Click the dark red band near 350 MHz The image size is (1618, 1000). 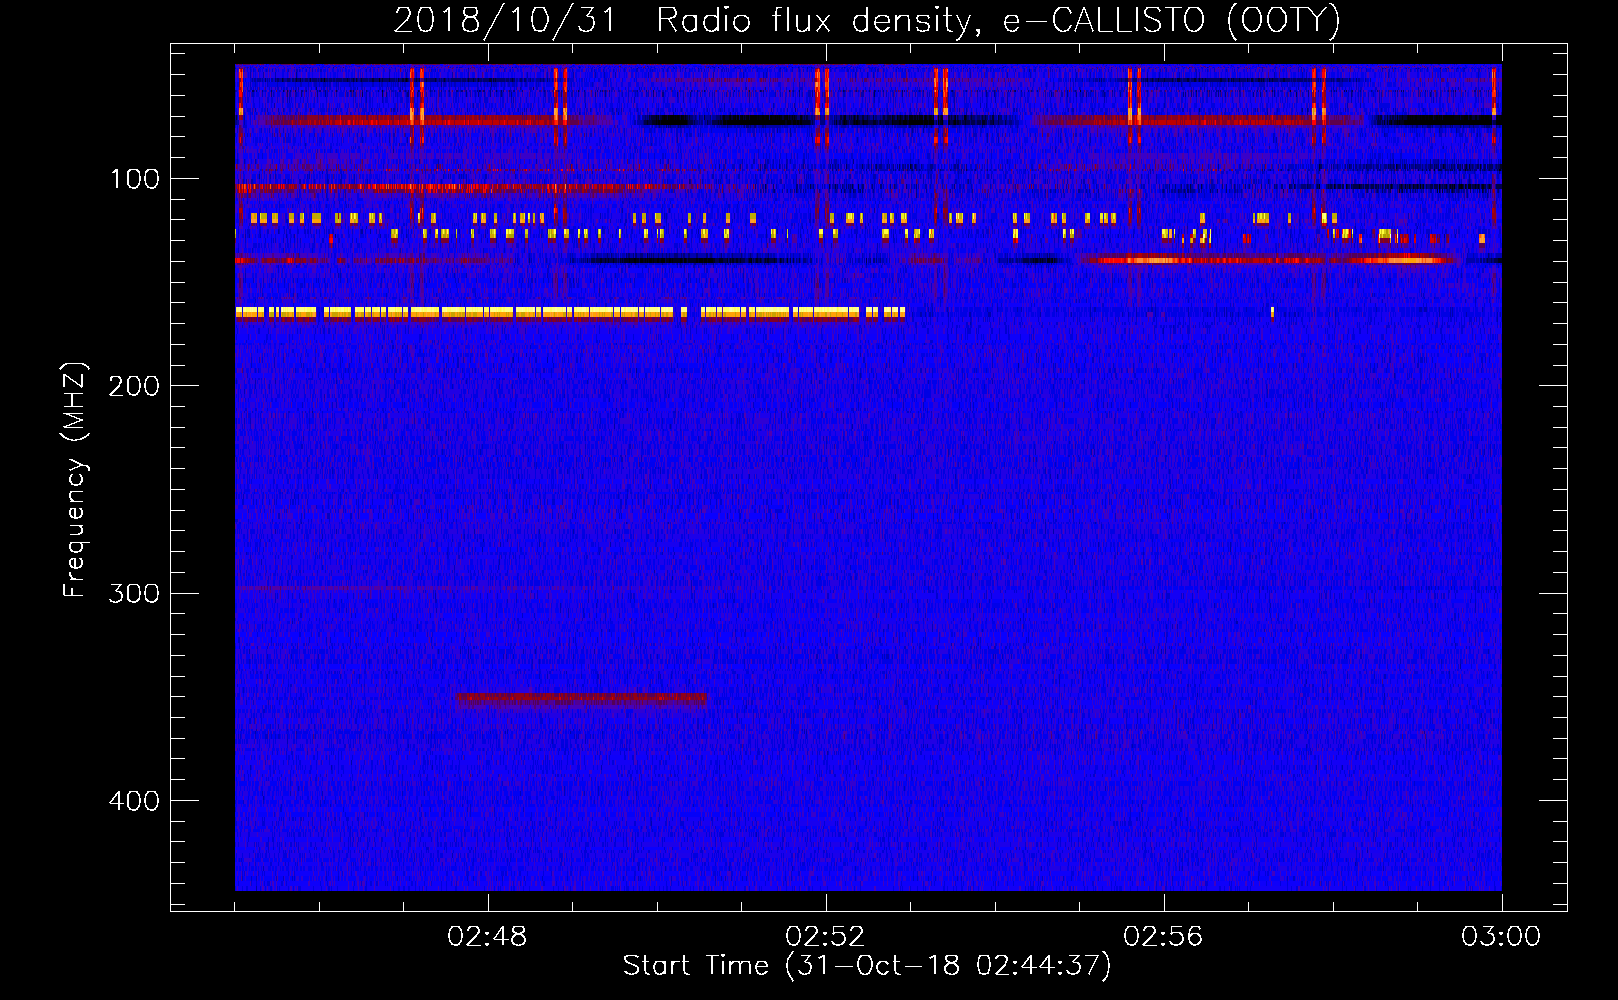tap(581, 700)
